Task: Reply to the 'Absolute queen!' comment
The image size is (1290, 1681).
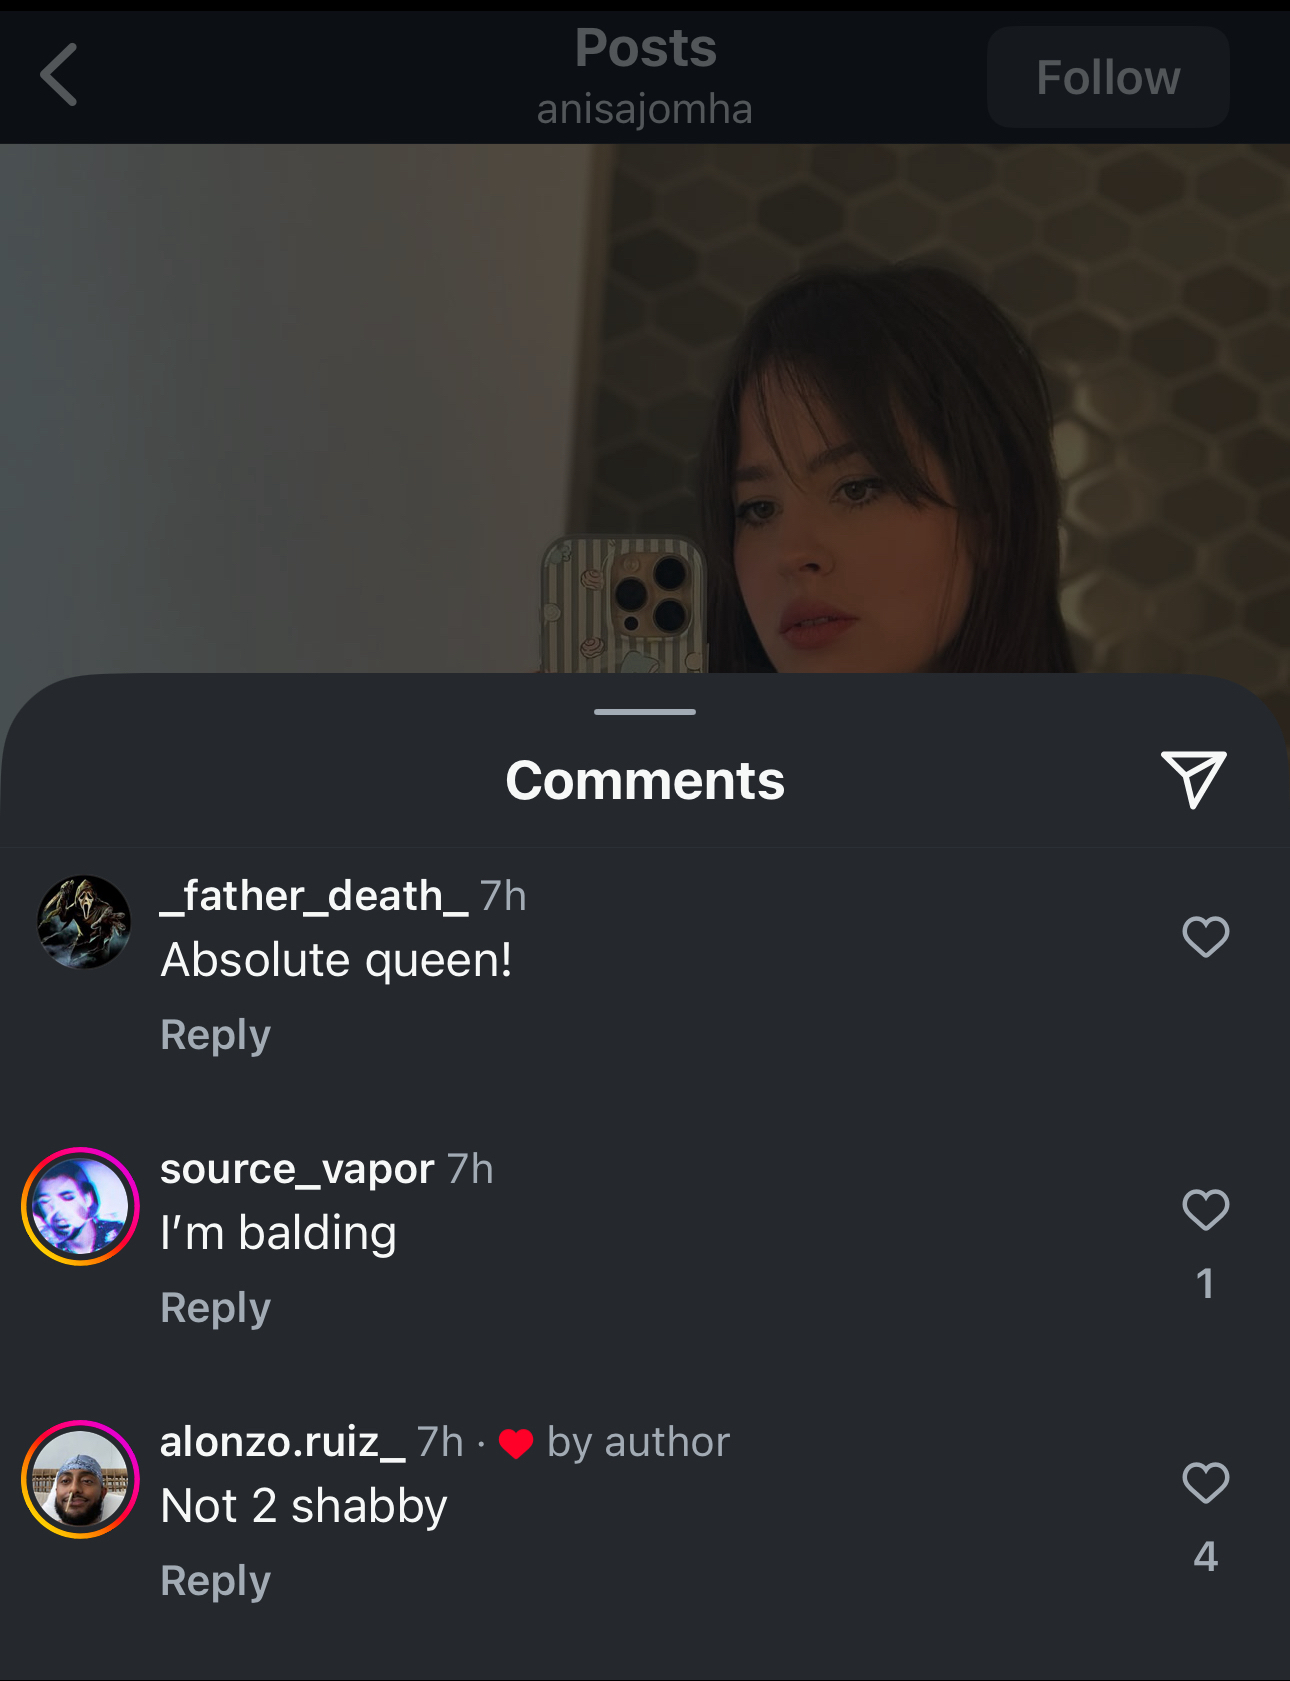Action: point(215,1035)
